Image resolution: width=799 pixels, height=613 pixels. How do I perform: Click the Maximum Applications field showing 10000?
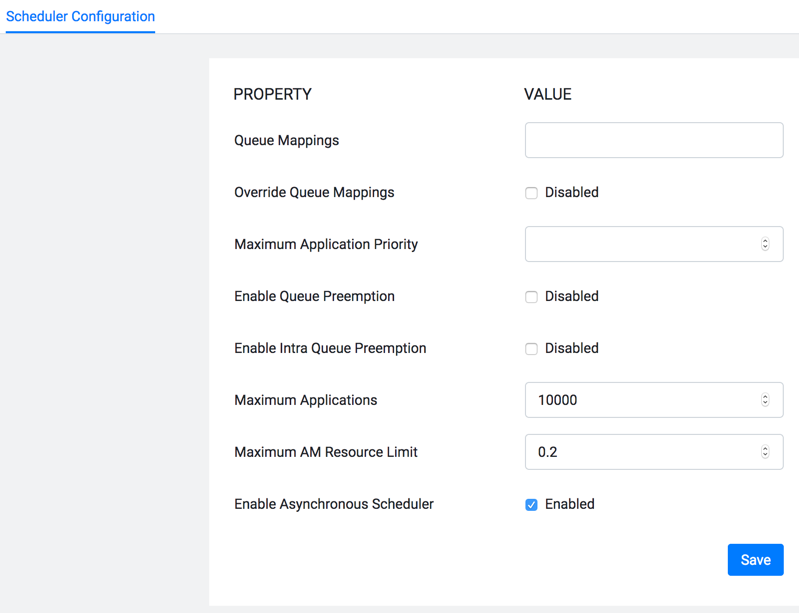pos(640,400)
